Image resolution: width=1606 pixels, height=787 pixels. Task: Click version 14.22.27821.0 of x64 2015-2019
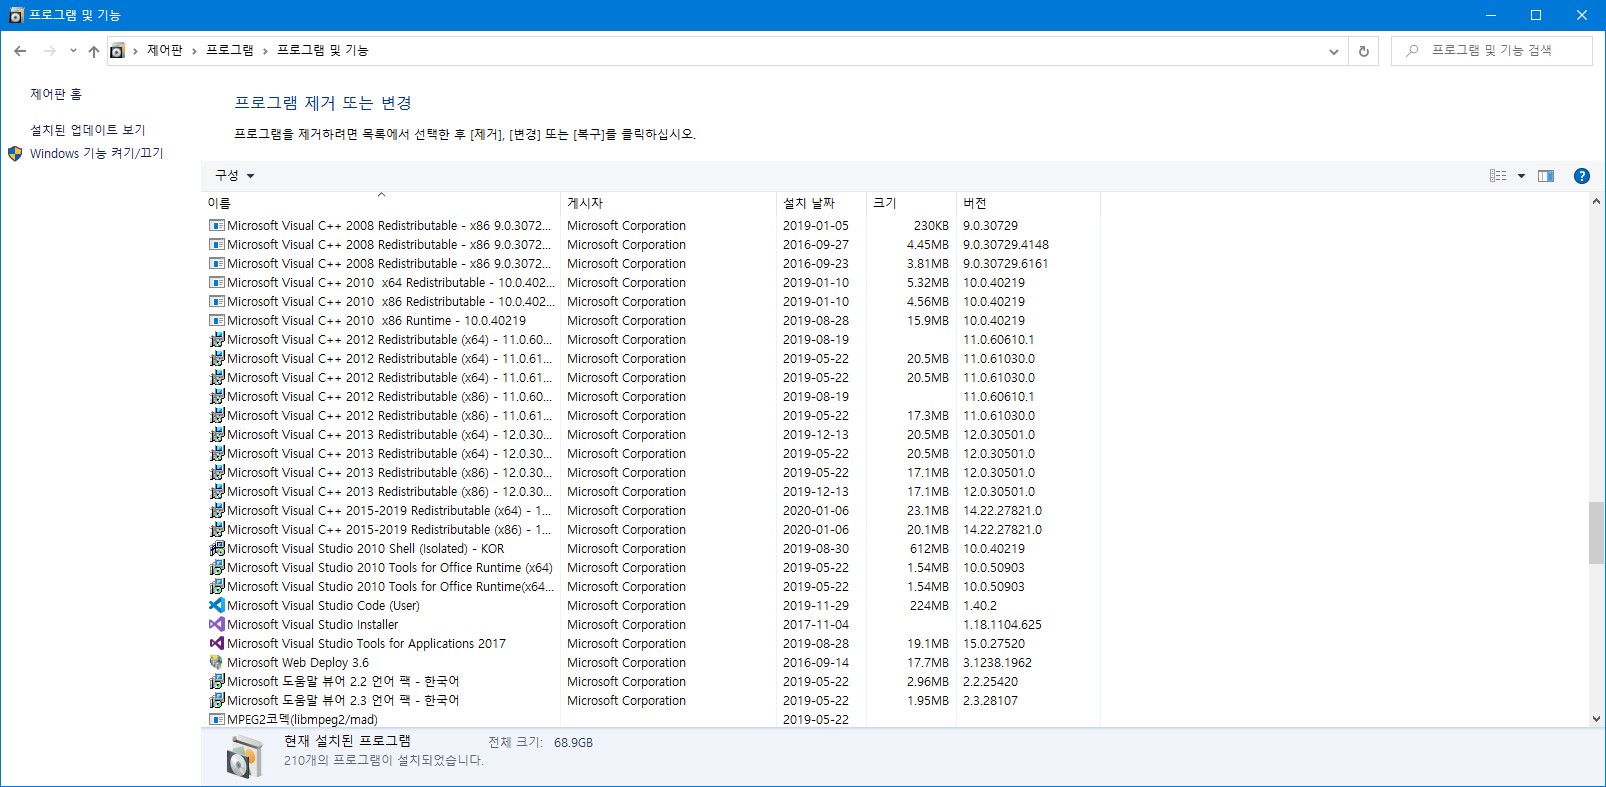point(1002,511)
